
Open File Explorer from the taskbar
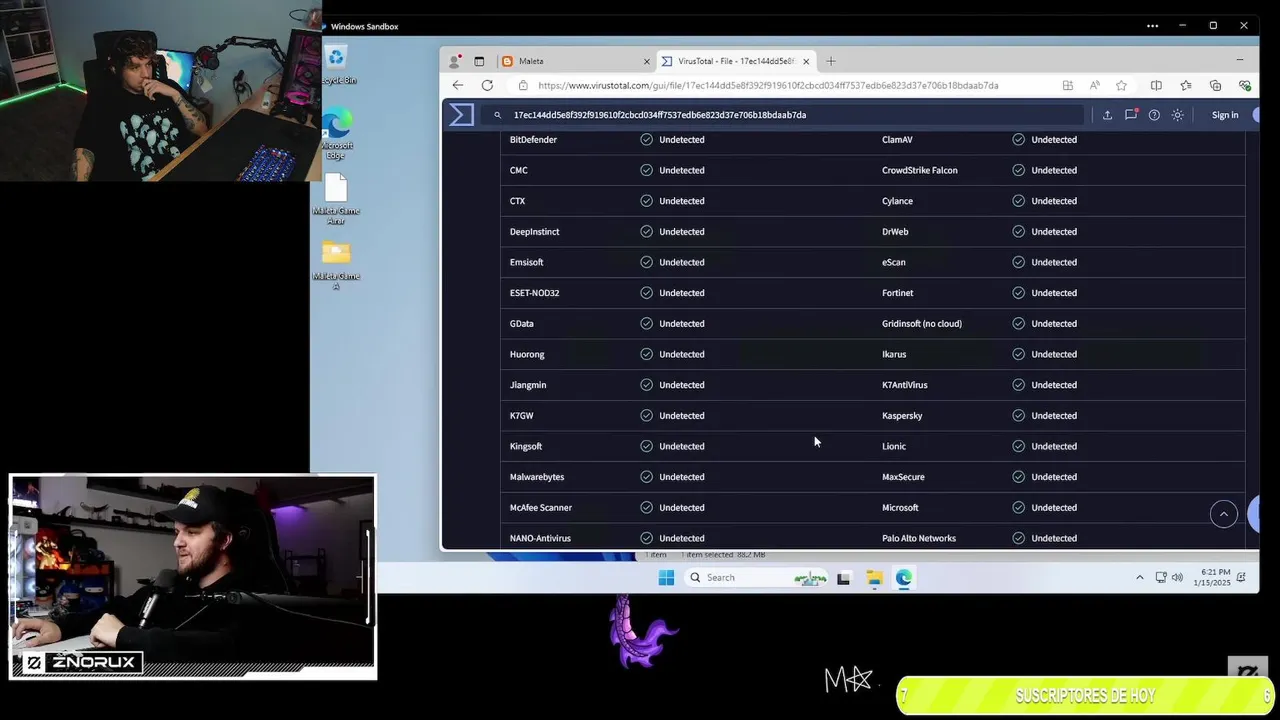click(x=874, y=578)
